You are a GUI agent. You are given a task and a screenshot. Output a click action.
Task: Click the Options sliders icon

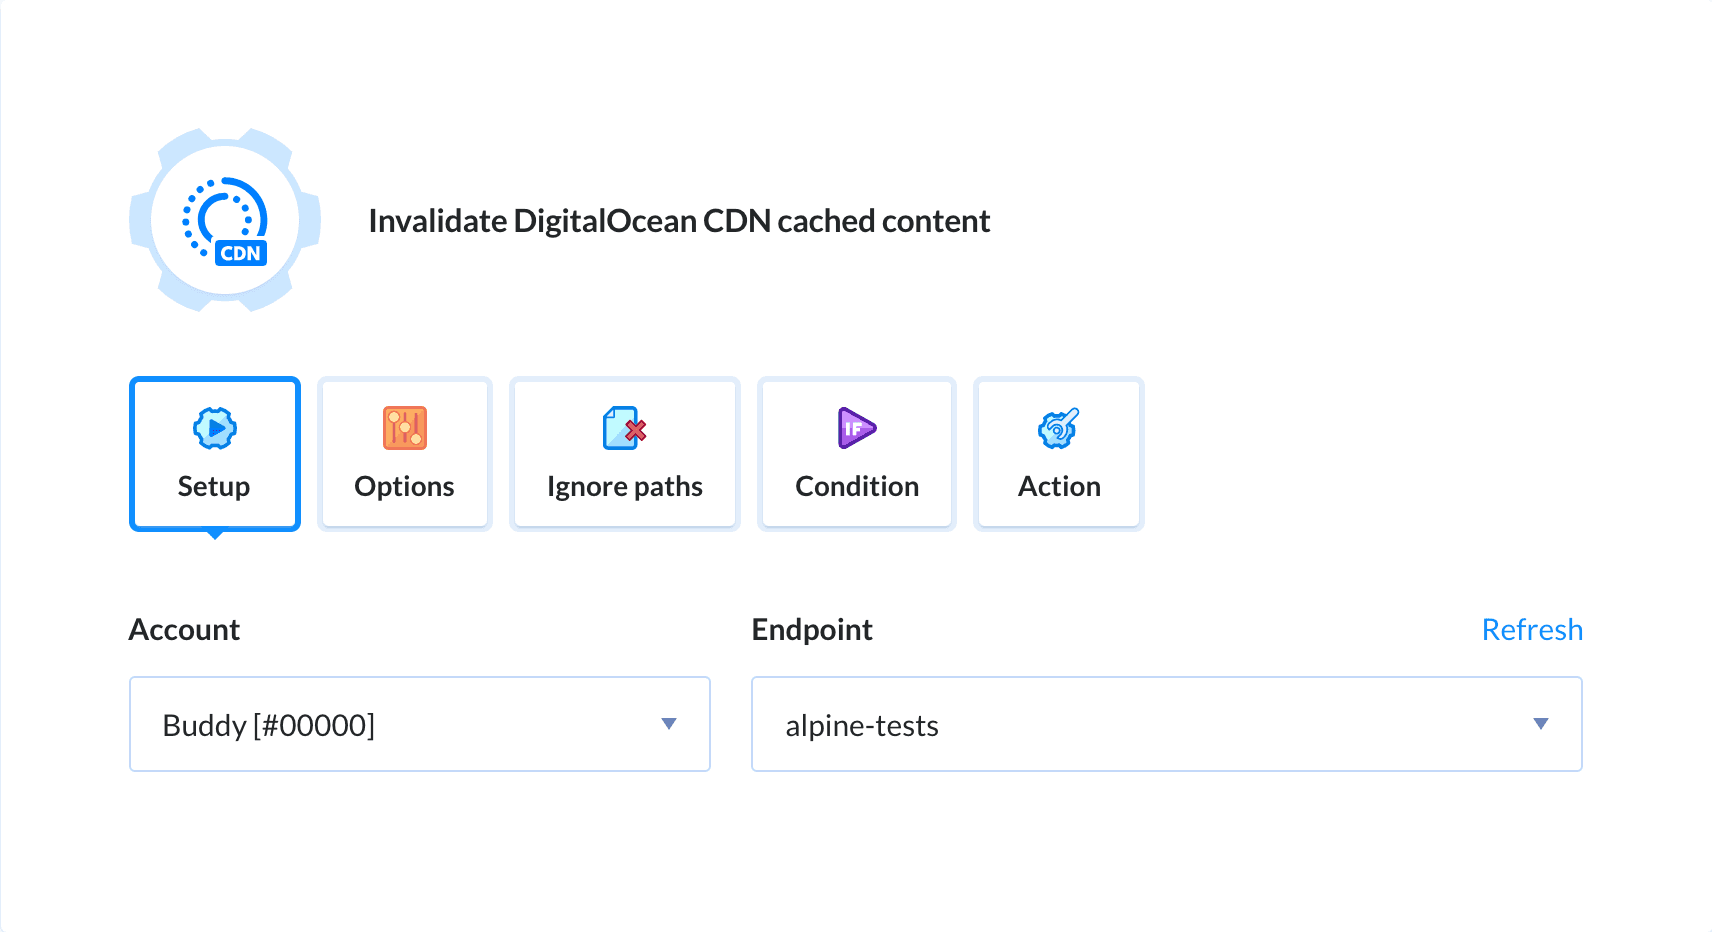tap(404, 428)
